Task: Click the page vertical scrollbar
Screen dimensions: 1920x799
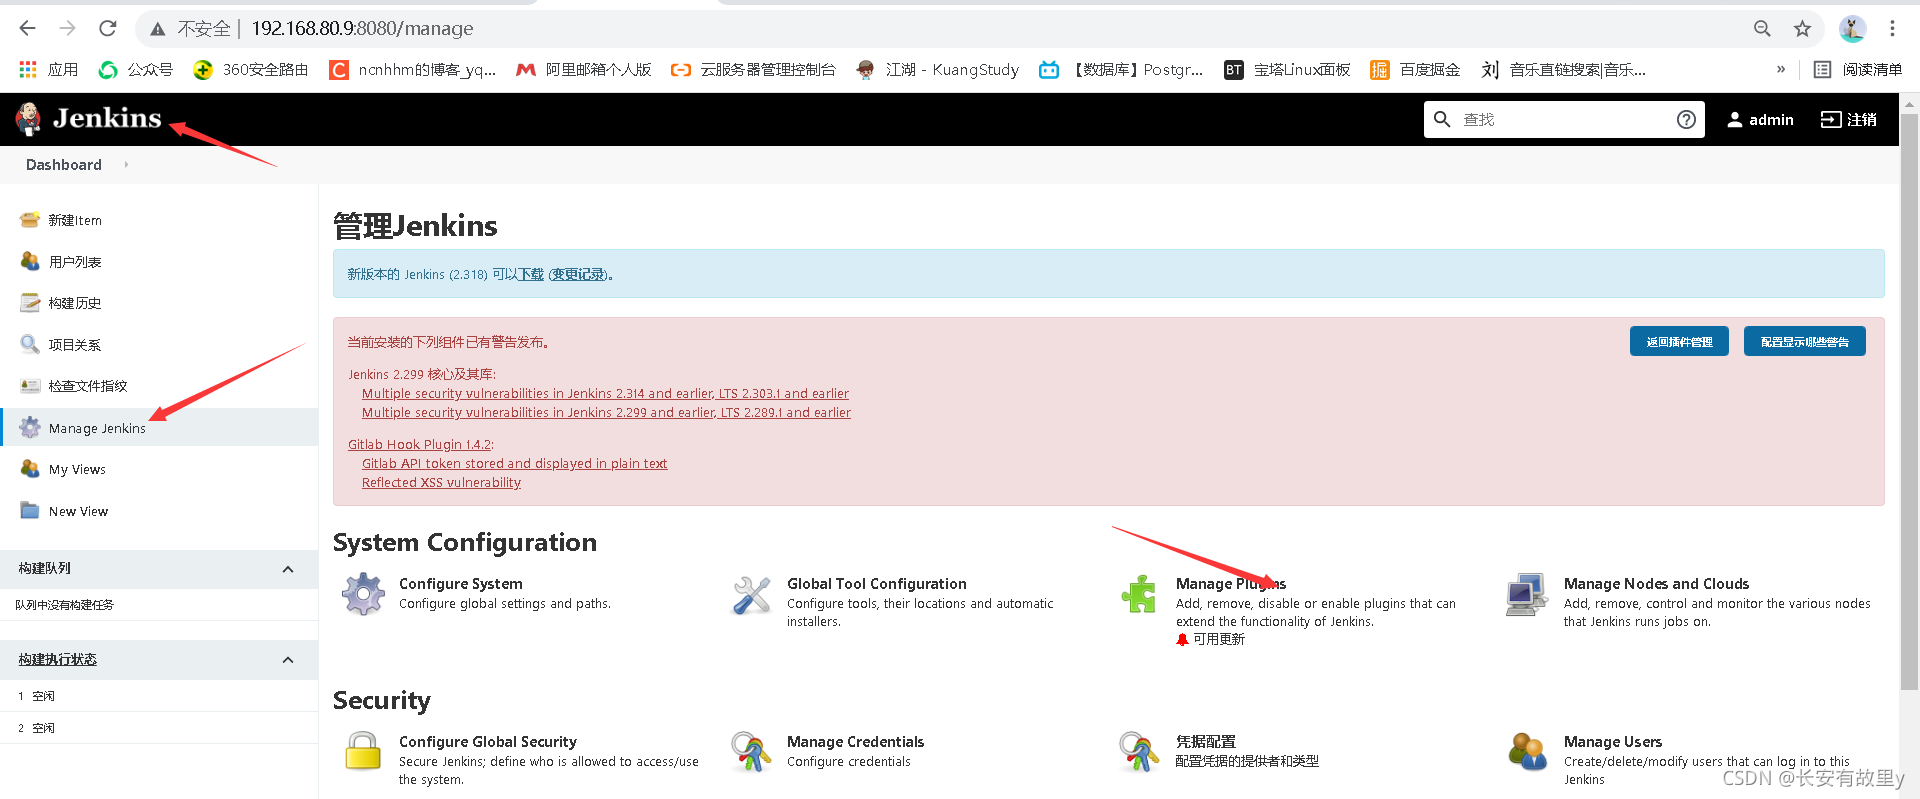Action: pos(1909,400)
